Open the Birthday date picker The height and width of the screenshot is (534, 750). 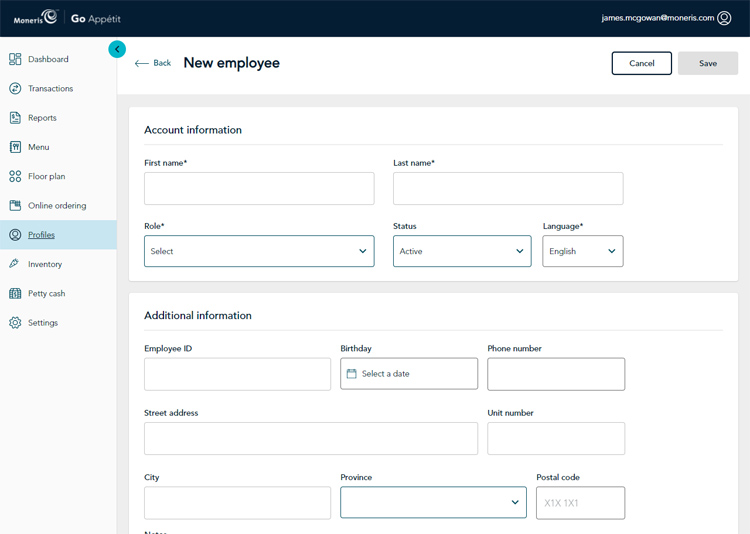click(408, 374)
